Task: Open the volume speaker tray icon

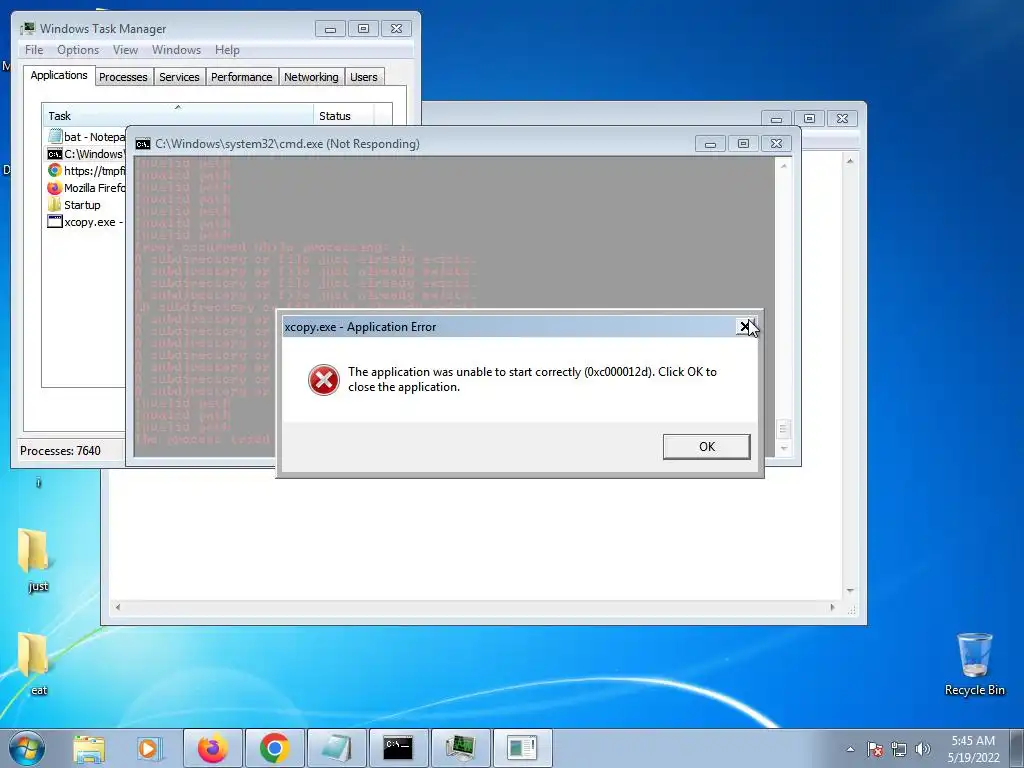Action: coord(922,749)
